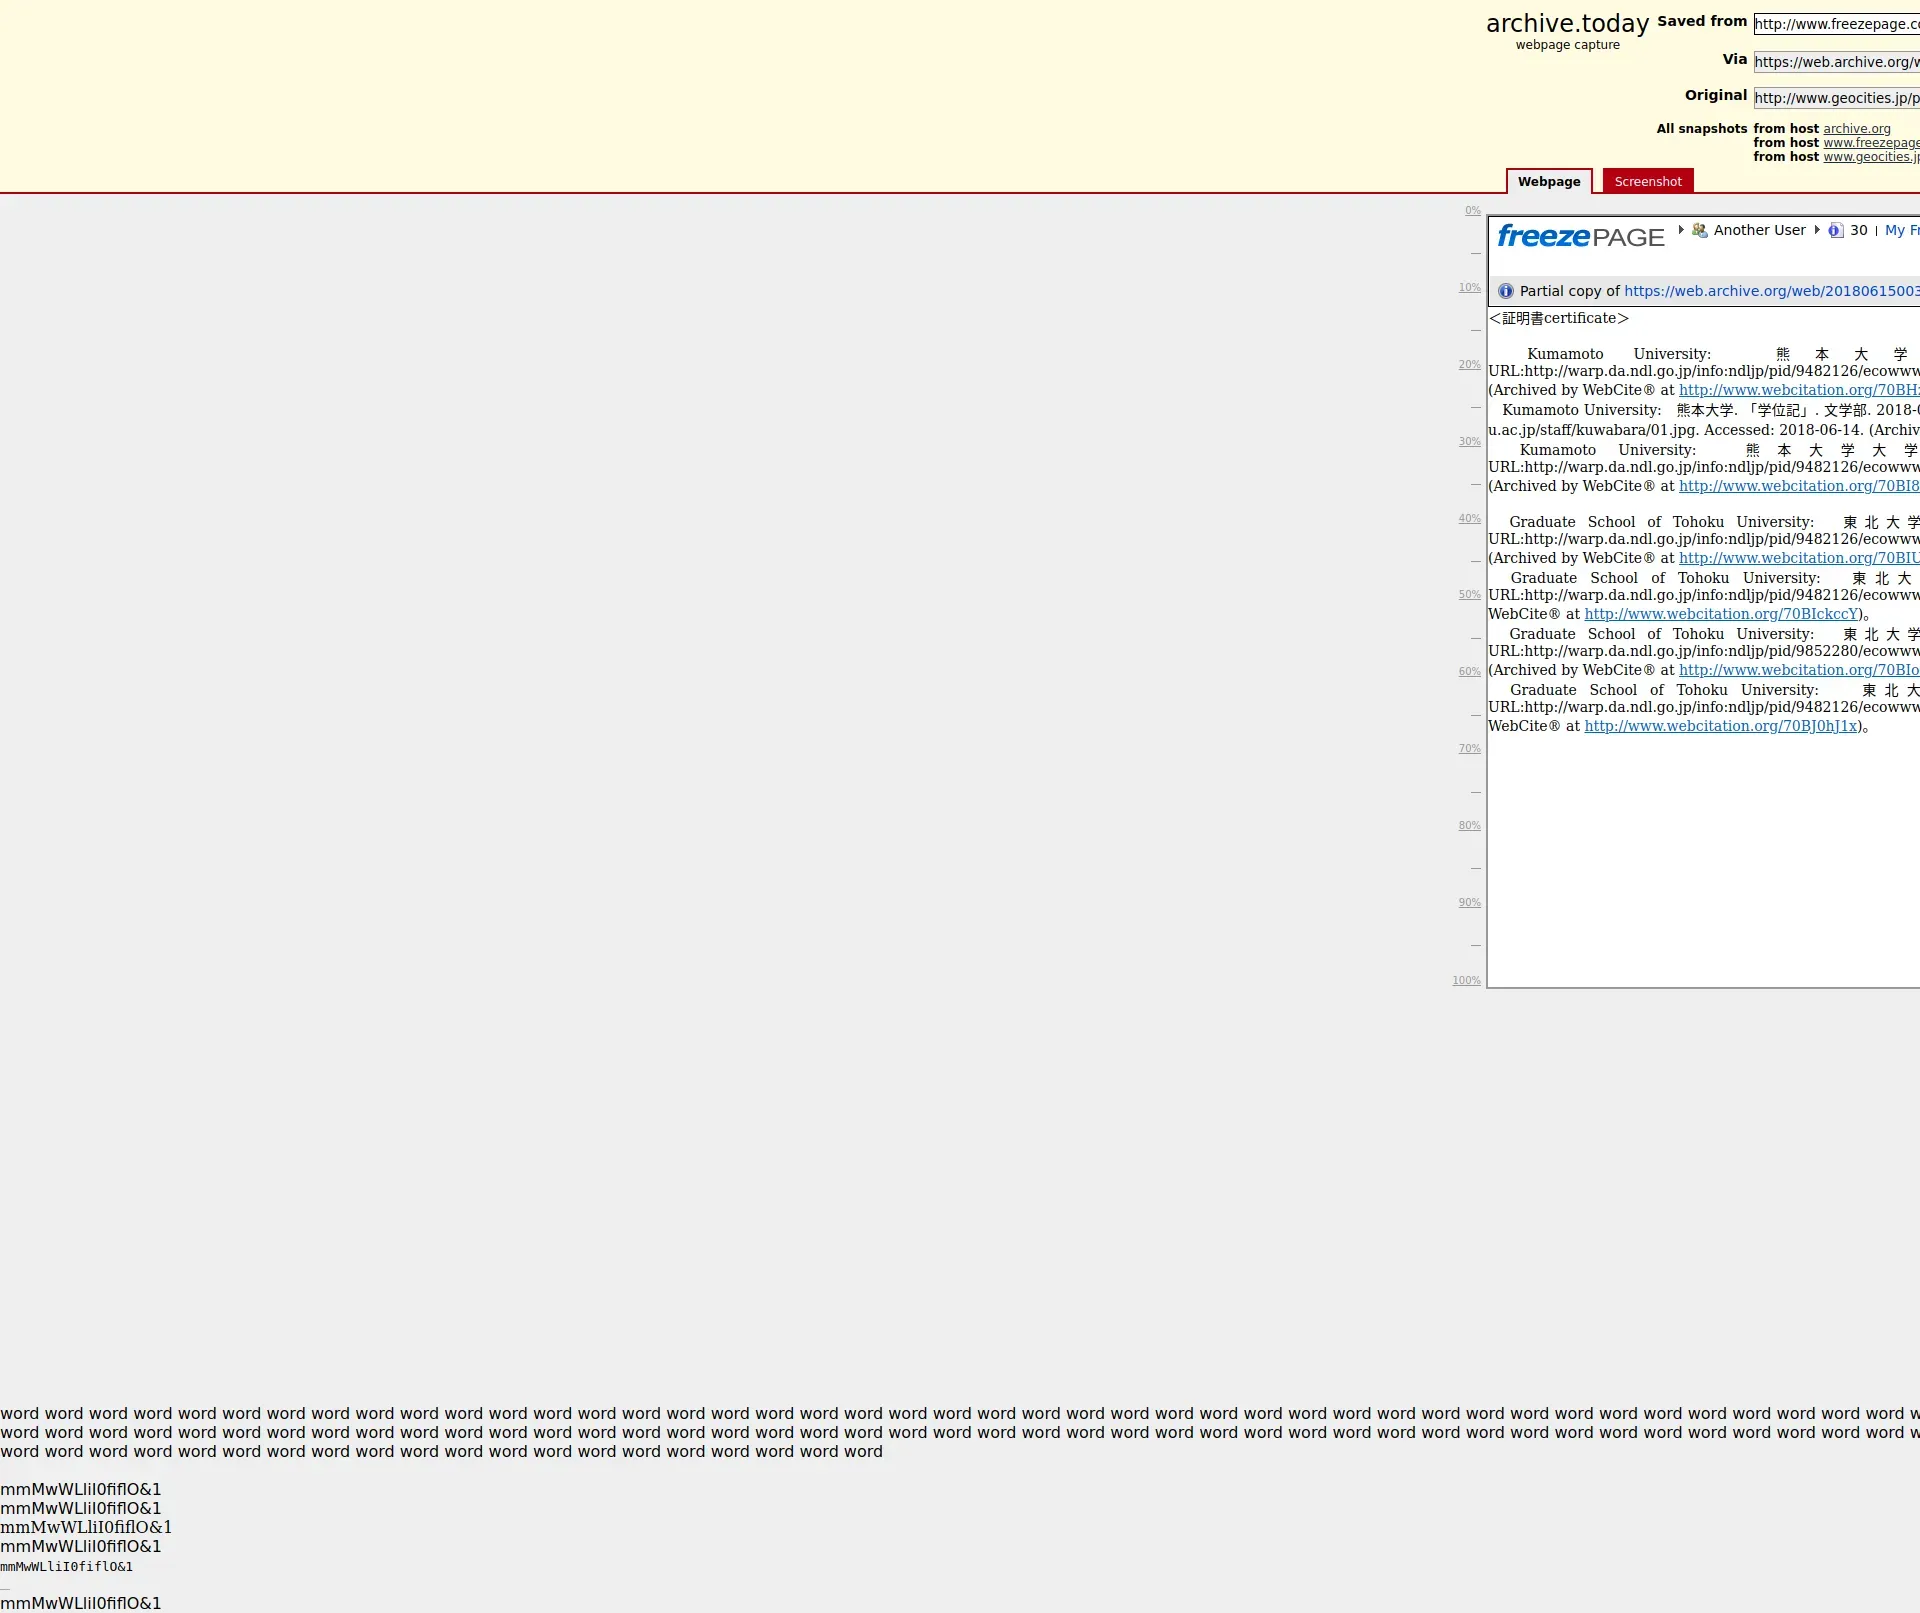Viewport: 1920px width, 1613px height.
Task: Open the webcitation.org 70BIckccY link
Action: coord(1720,614)
